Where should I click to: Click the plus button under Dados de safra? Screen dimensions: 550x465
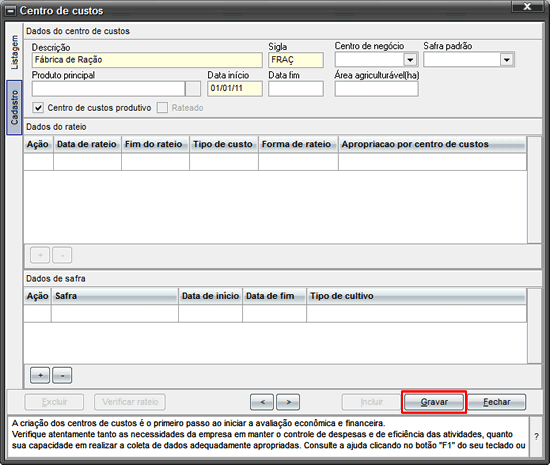(40, 376)
